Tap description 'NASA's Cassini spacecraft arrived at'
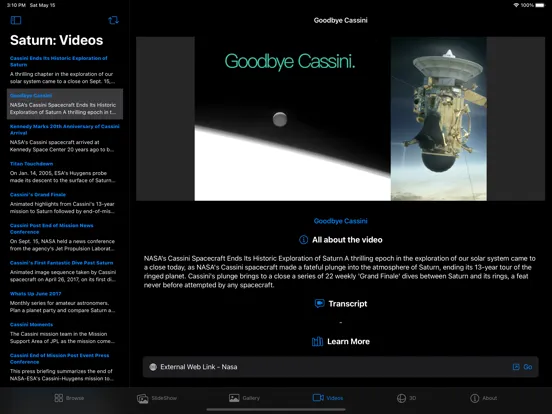Viewport: 552px width, 414px height. point(62,146)
